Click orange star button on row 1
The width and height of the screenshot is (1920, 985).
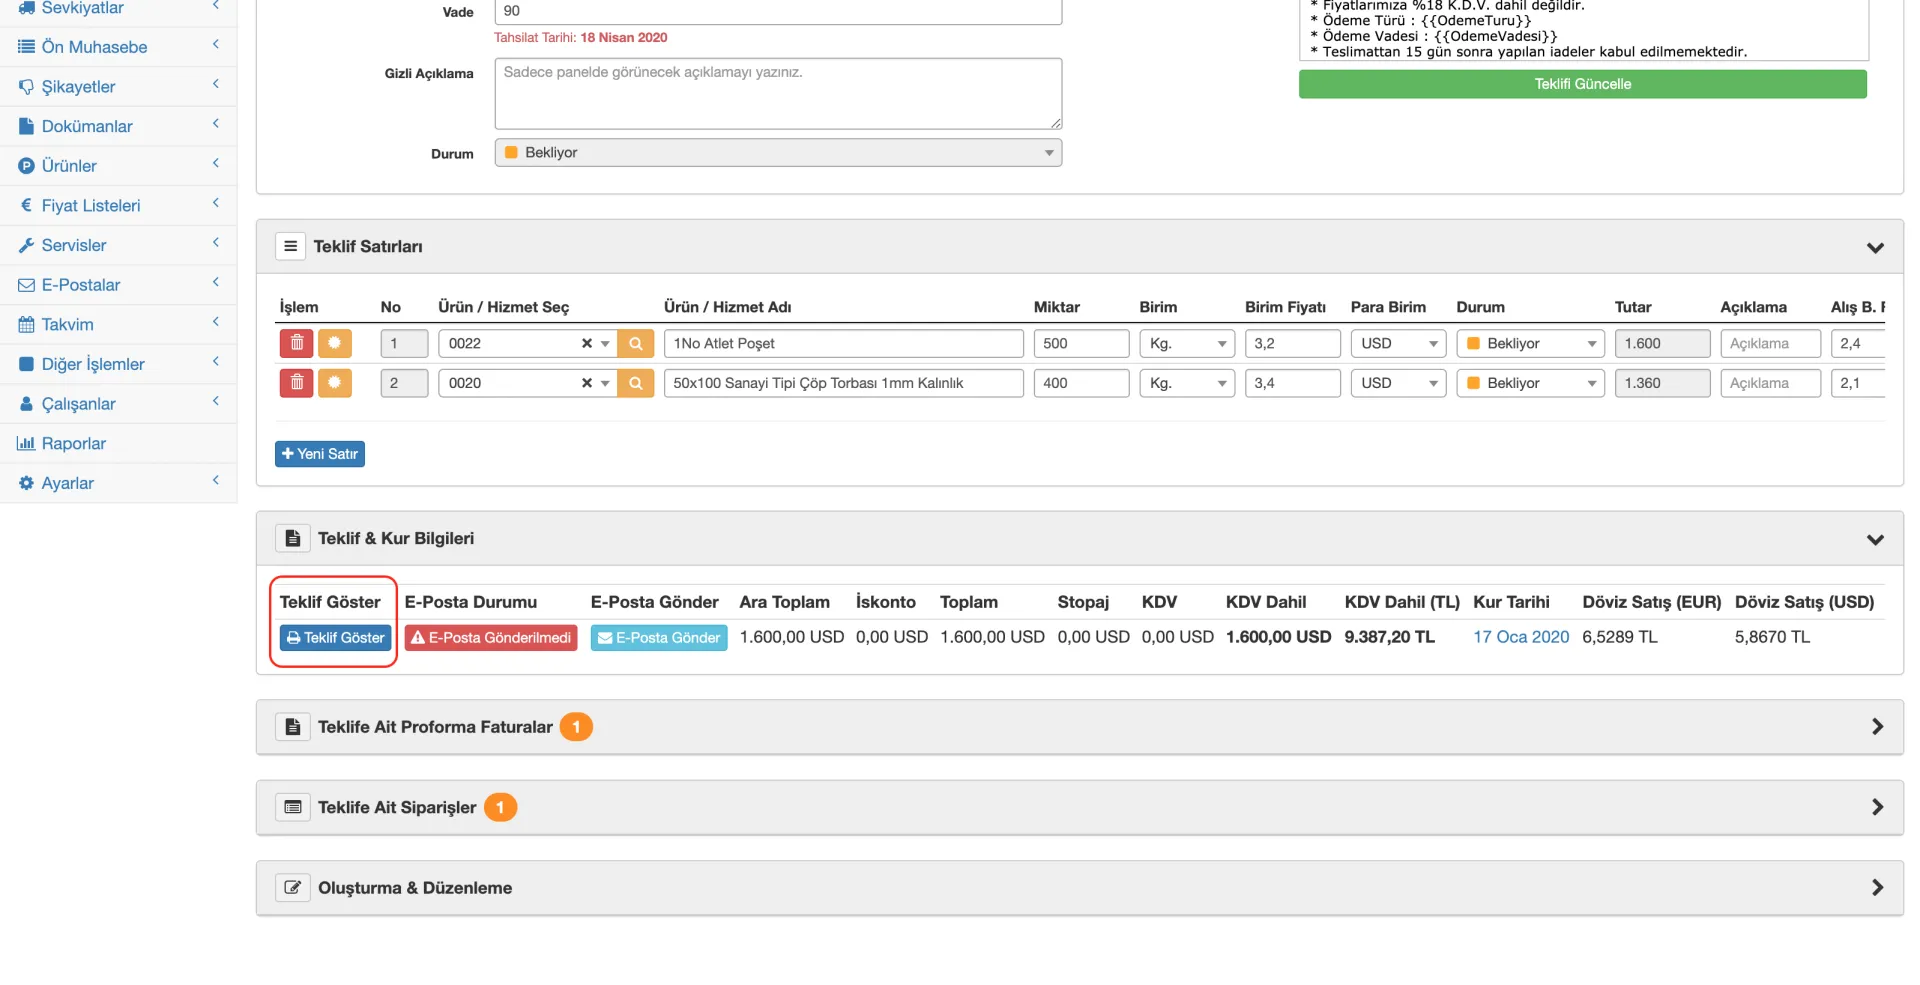pos(335,343)
